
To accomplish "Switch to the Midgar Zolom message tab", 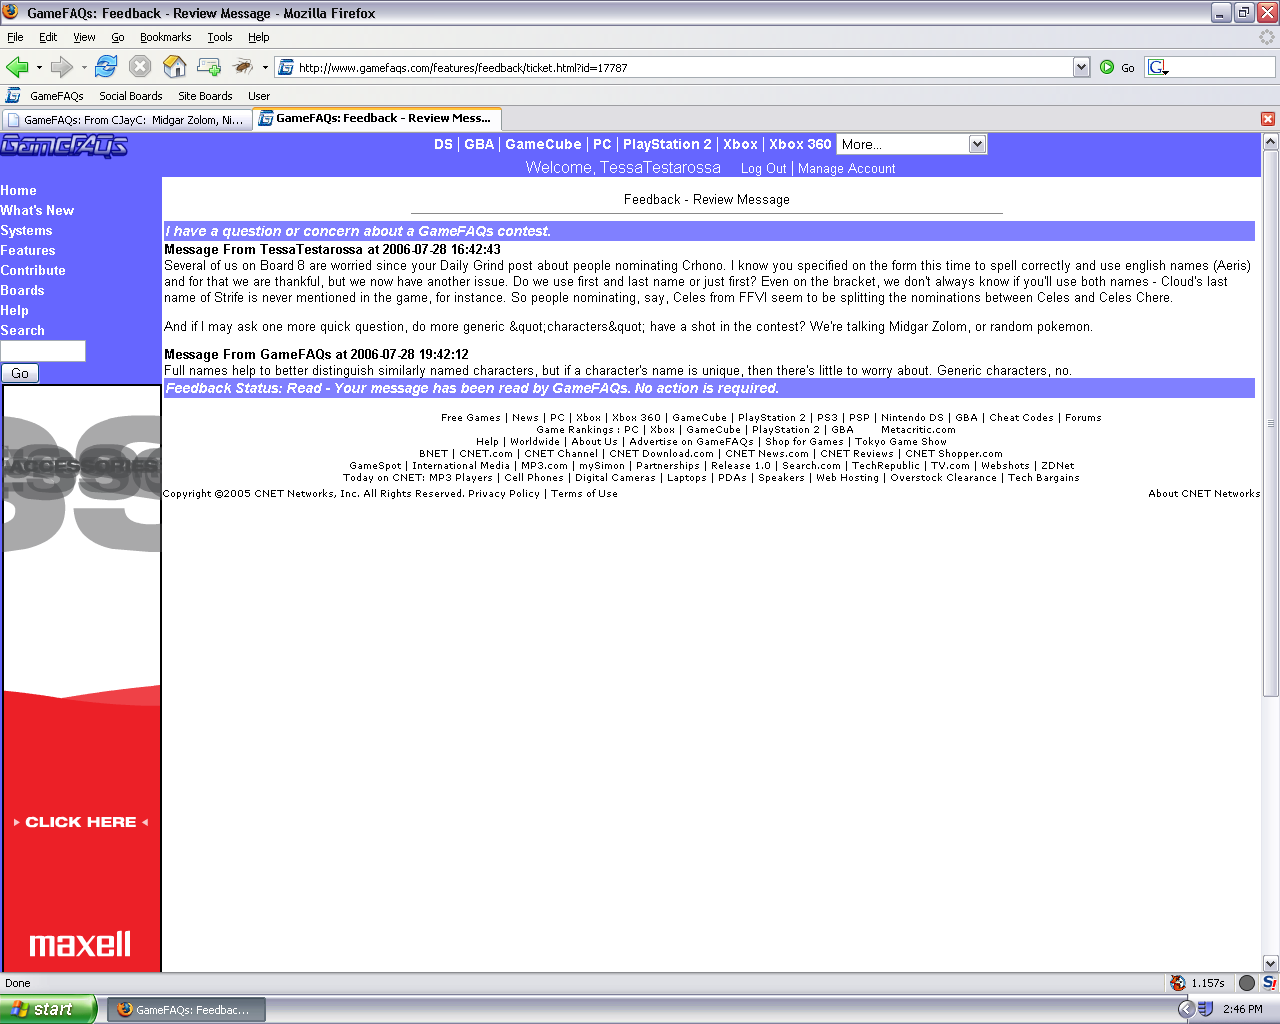I will 126,119.
